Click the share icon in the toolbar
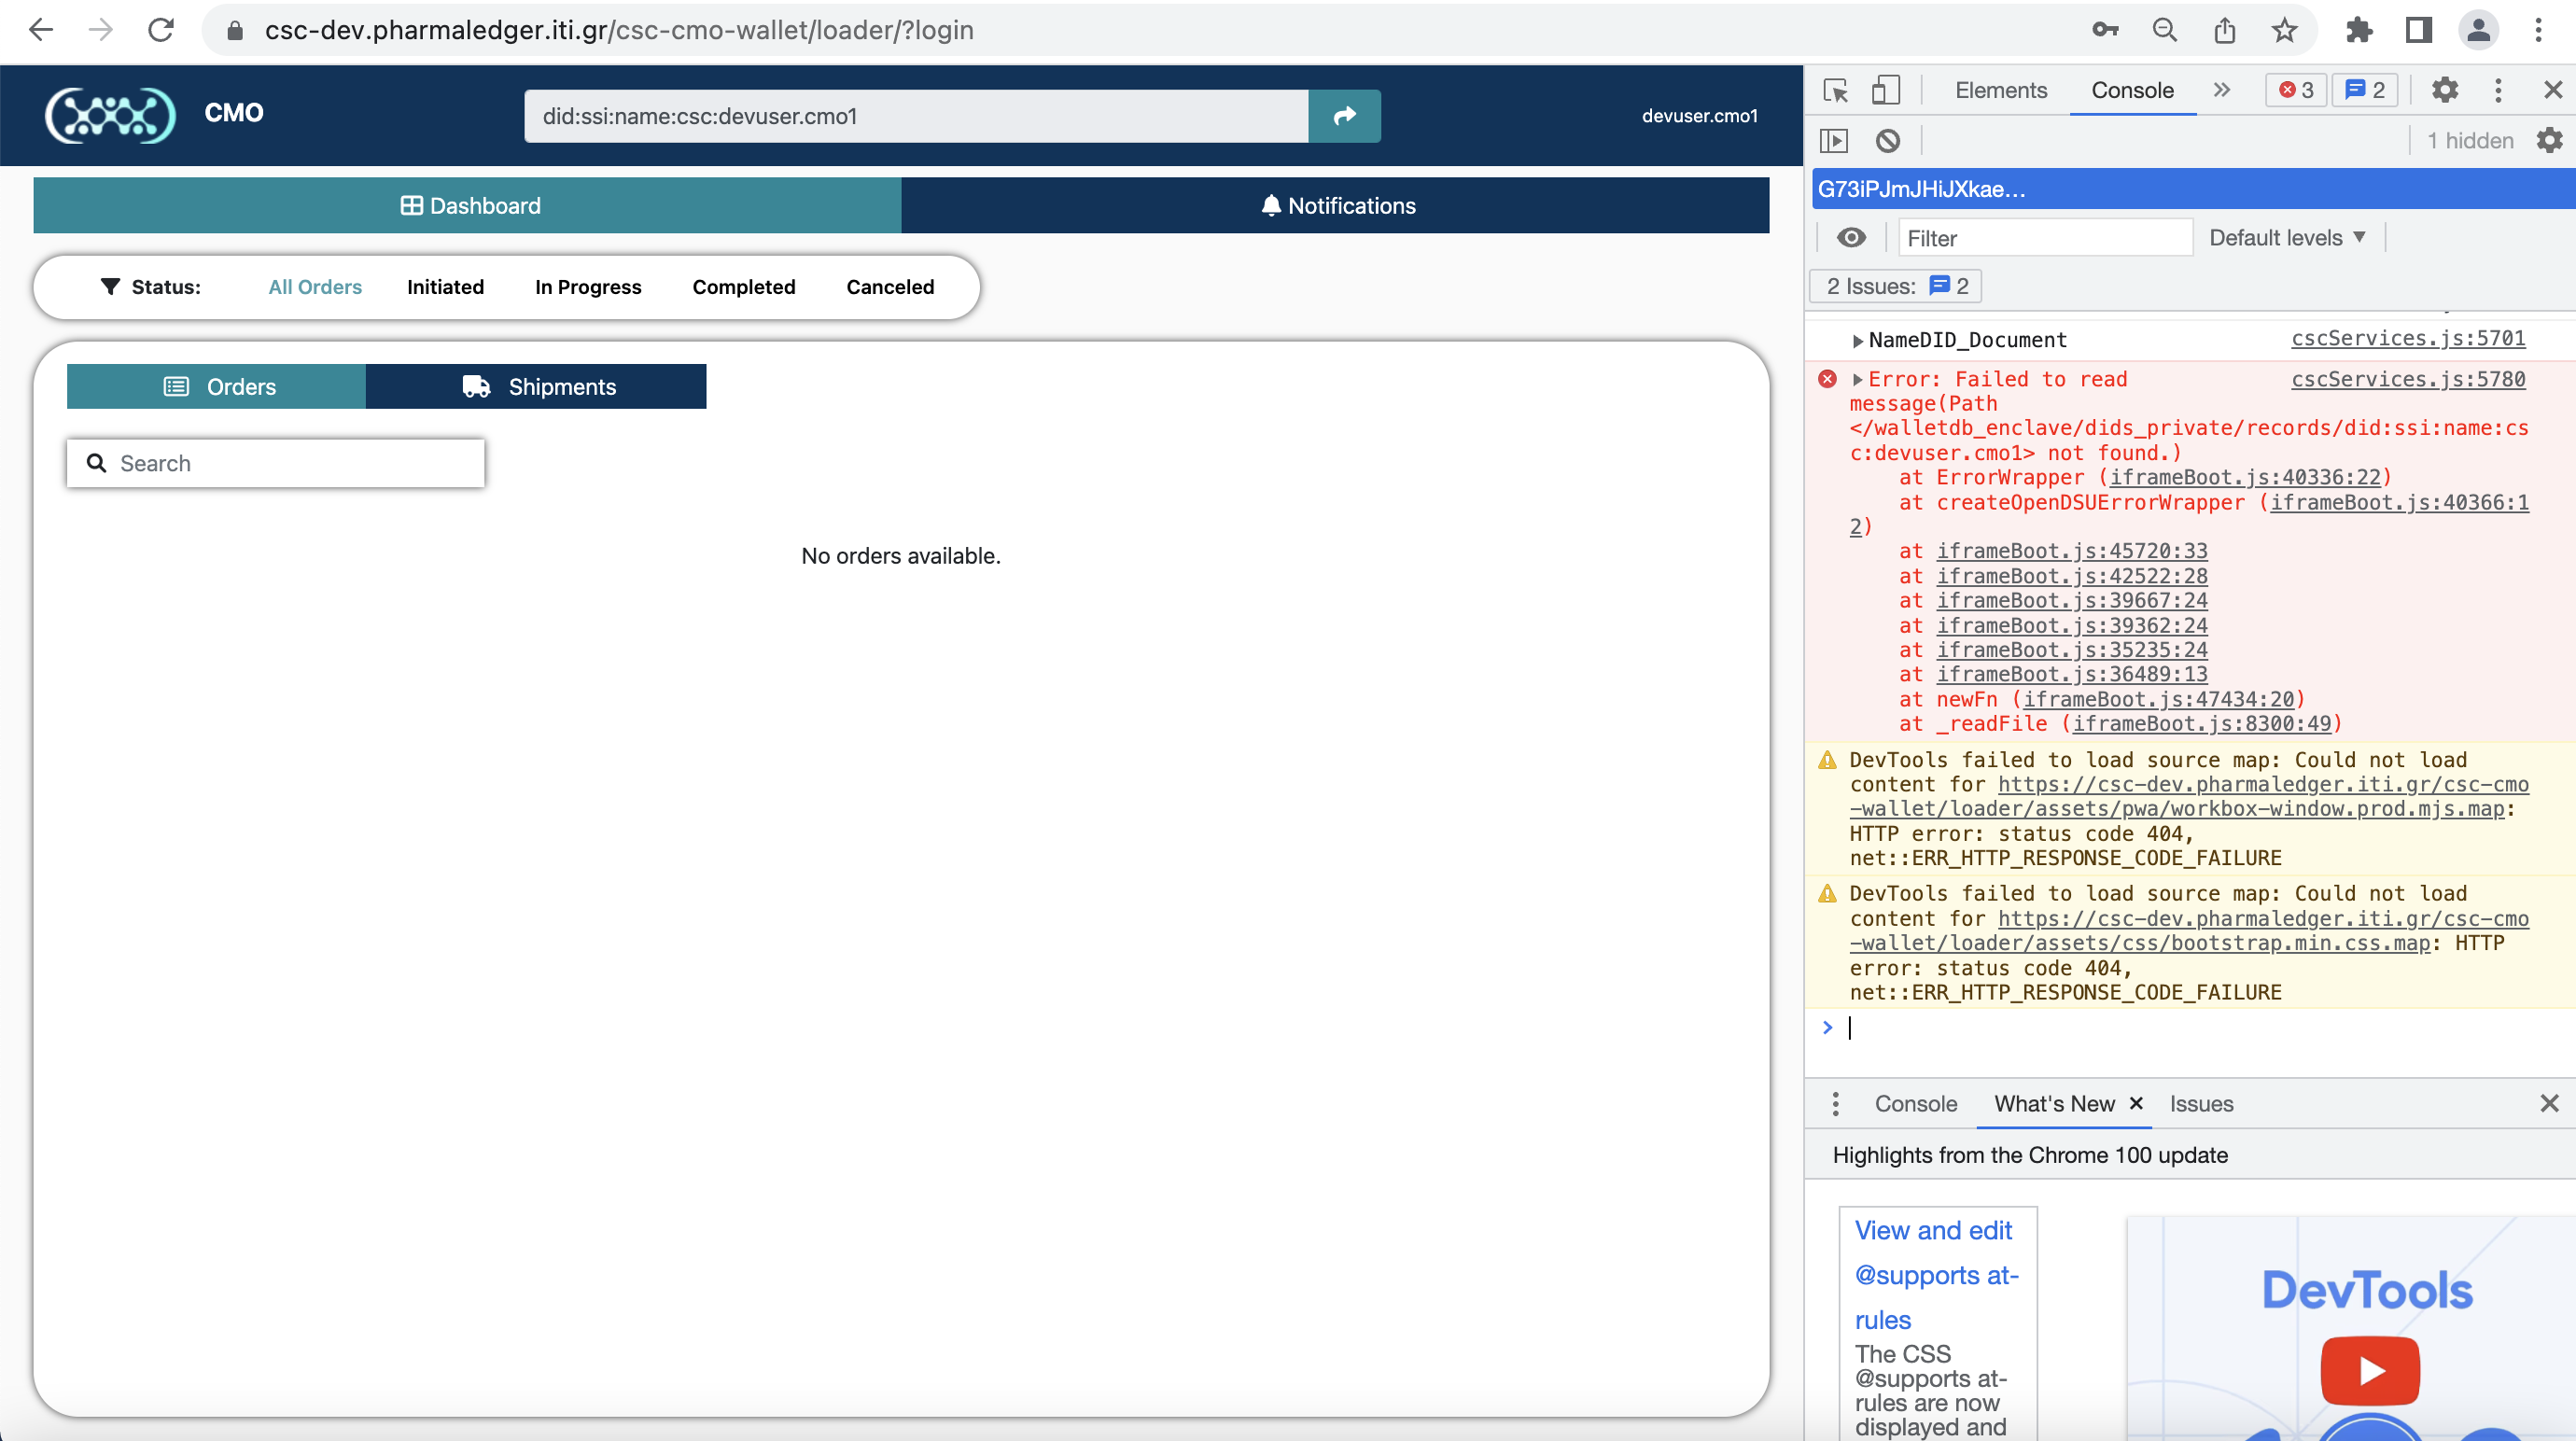This screenshot has width=2576, height=1441. coord(2224,30)
